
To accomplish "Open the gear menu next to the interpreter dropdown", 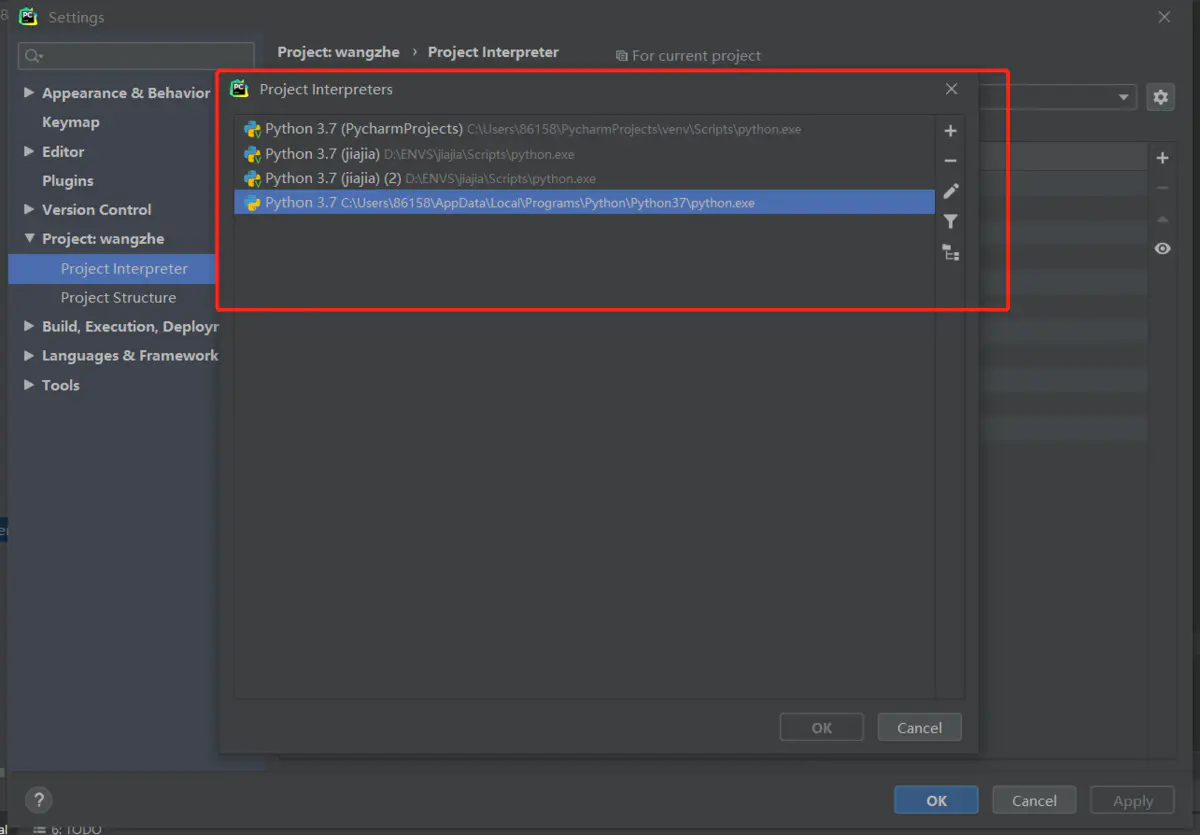I will (1160, 97).
